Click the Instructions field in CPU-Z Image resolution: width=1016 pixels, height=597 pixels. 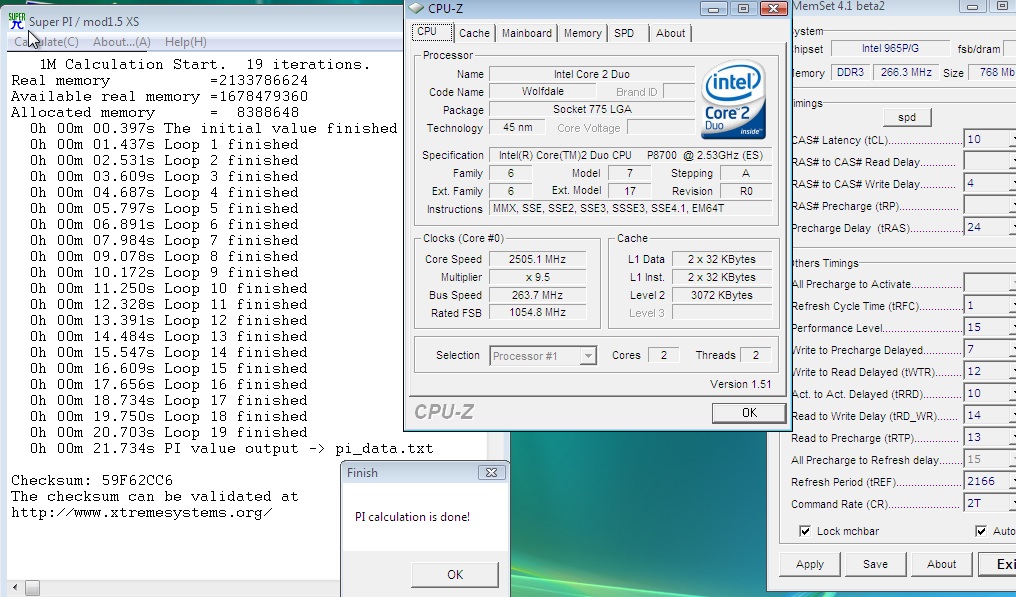[630, 209]
